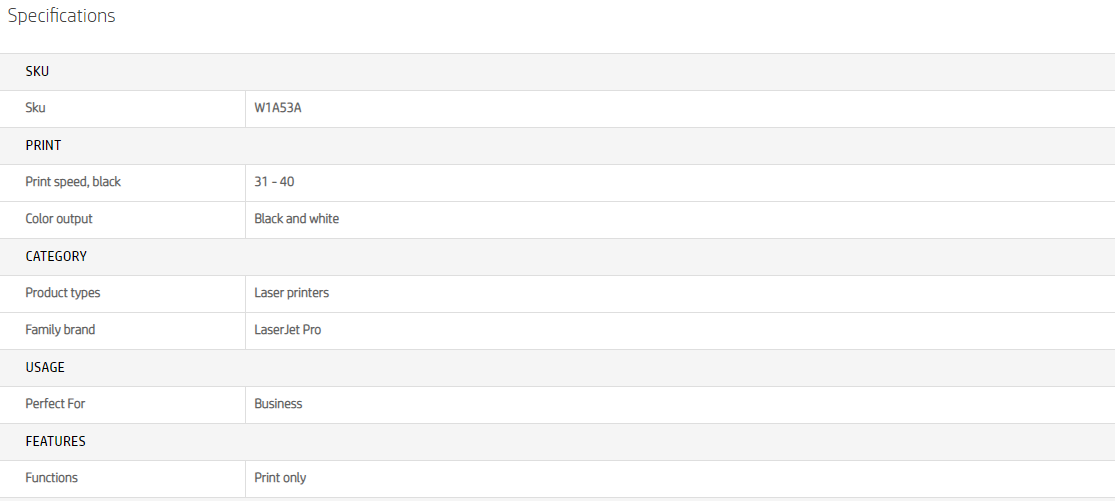Click the Sku row label
The height and width of the screenshot is (501, 1116).
[35, 108]
